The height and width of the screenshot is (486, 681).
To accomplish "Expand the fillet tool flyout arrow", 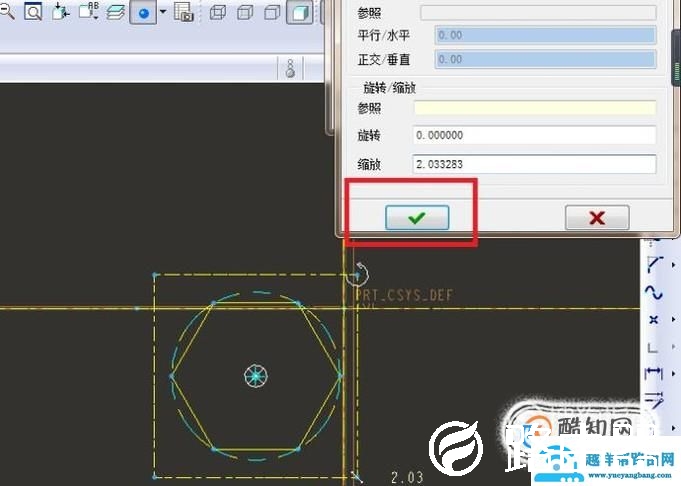I will 674,264.
